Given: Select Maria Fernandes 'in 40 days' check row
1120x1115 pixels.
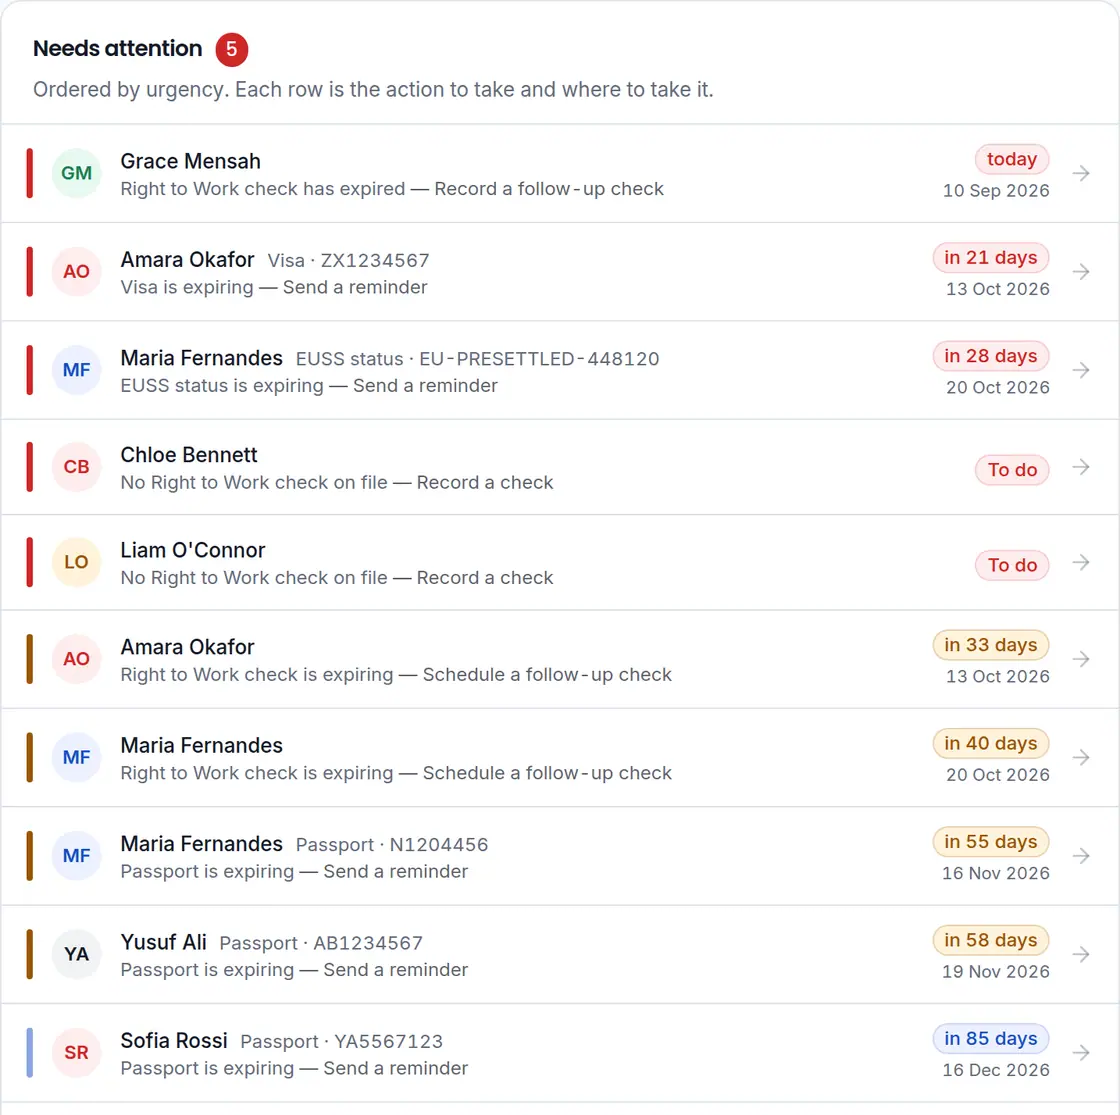Looking at the screenshot, I should coord(560,758).
